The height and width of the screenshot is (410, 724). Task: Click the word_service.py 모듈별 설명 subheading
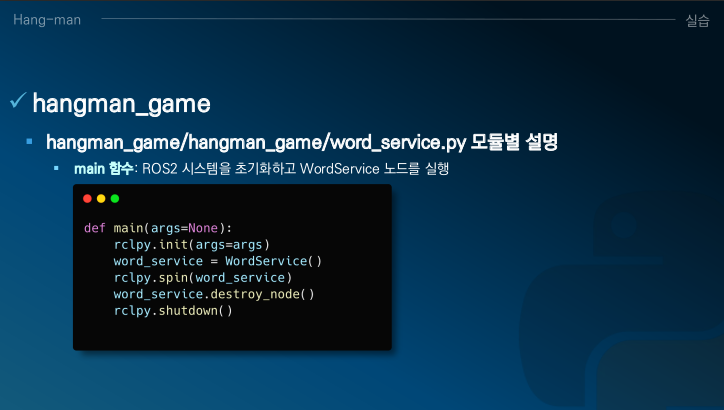(x=302, y=142)
